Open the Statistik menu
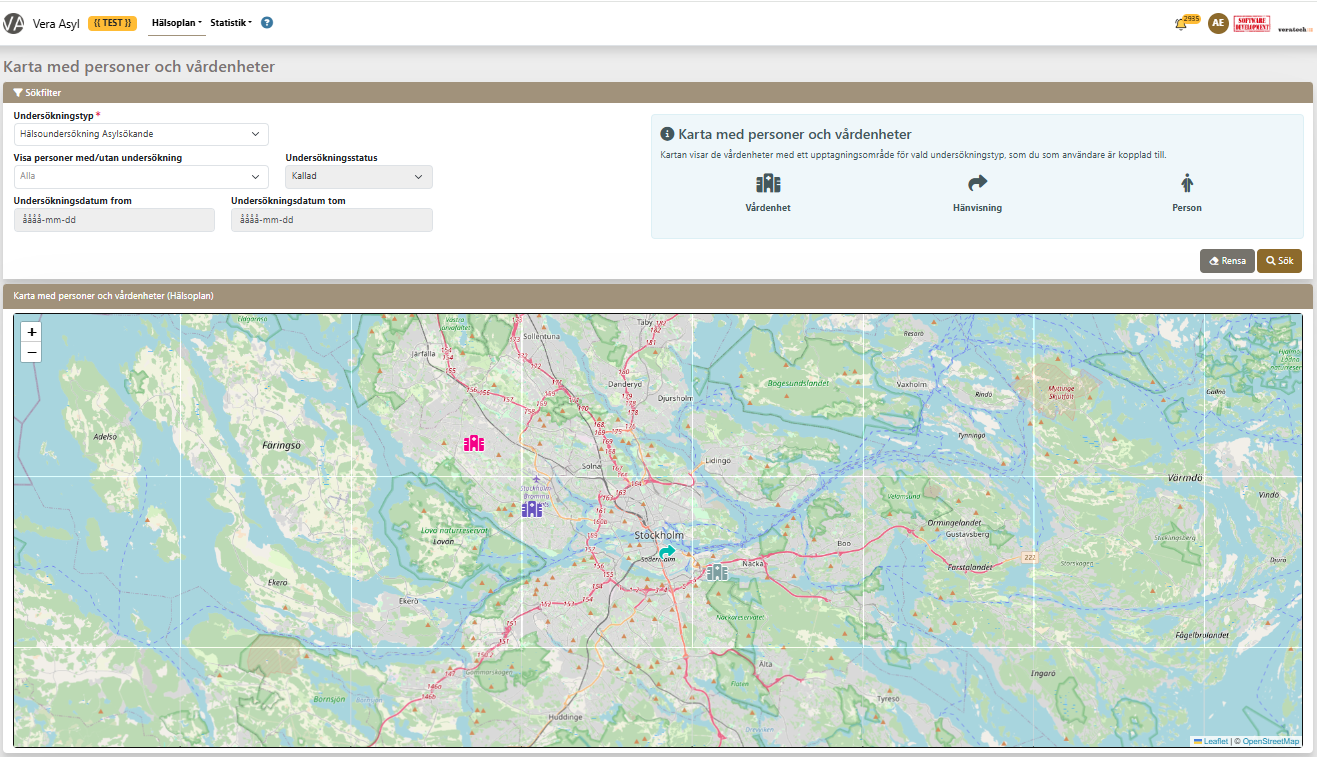Viewport: 1317px width, 757px height. [230, 23]
